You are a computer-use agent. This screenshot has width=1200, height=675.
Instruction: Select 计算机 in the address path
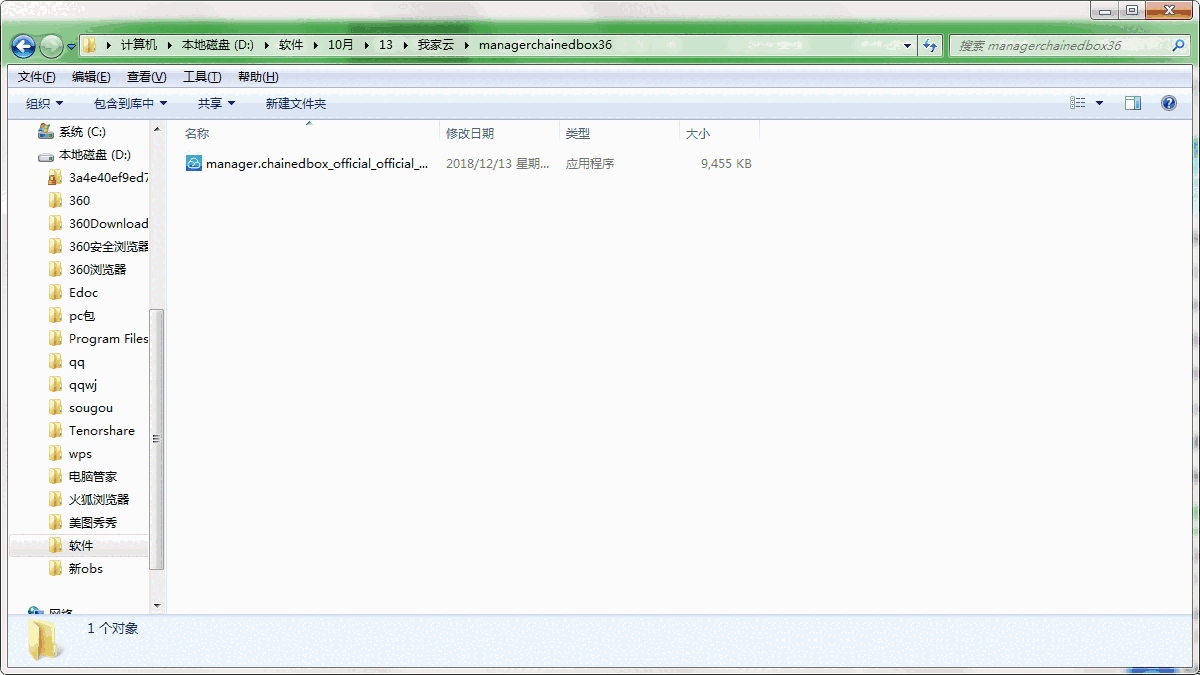138,45
